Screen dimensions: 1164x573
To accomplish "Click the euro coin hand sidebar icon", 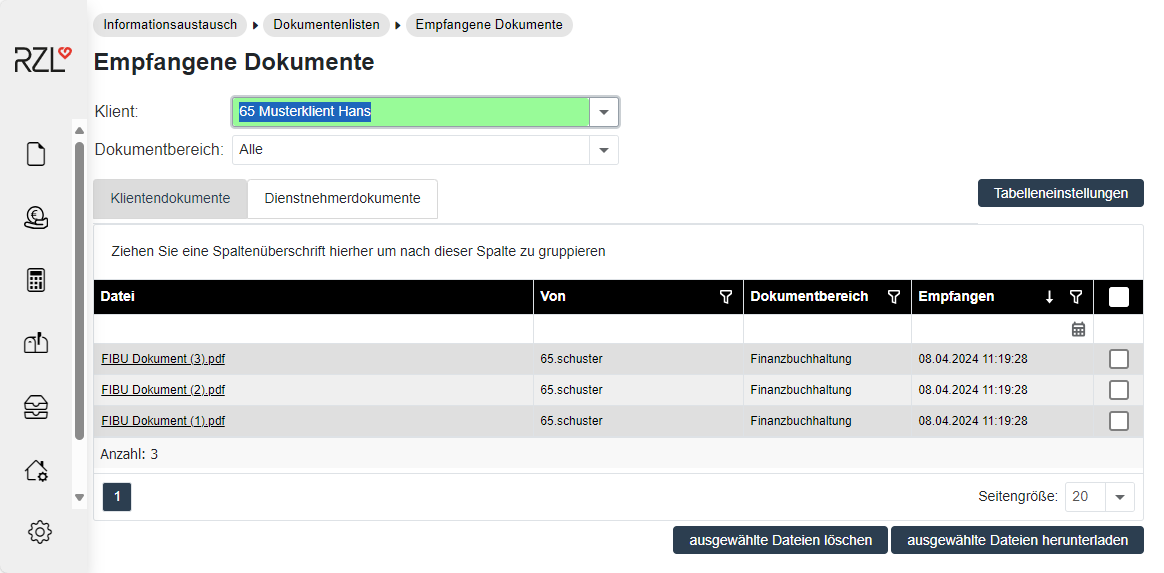I will coord(36,217).
